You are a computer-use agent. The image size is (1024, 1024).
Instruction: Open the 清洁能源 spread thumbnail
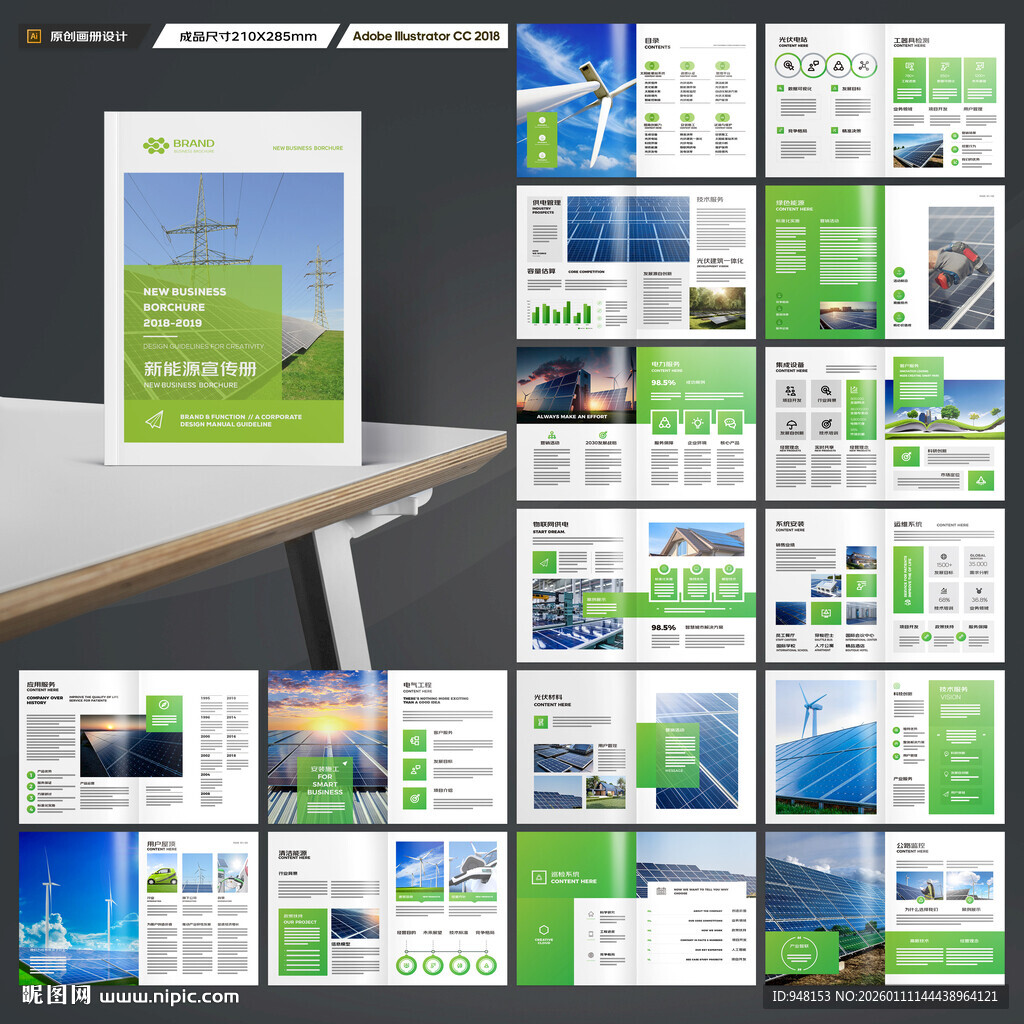387,908
